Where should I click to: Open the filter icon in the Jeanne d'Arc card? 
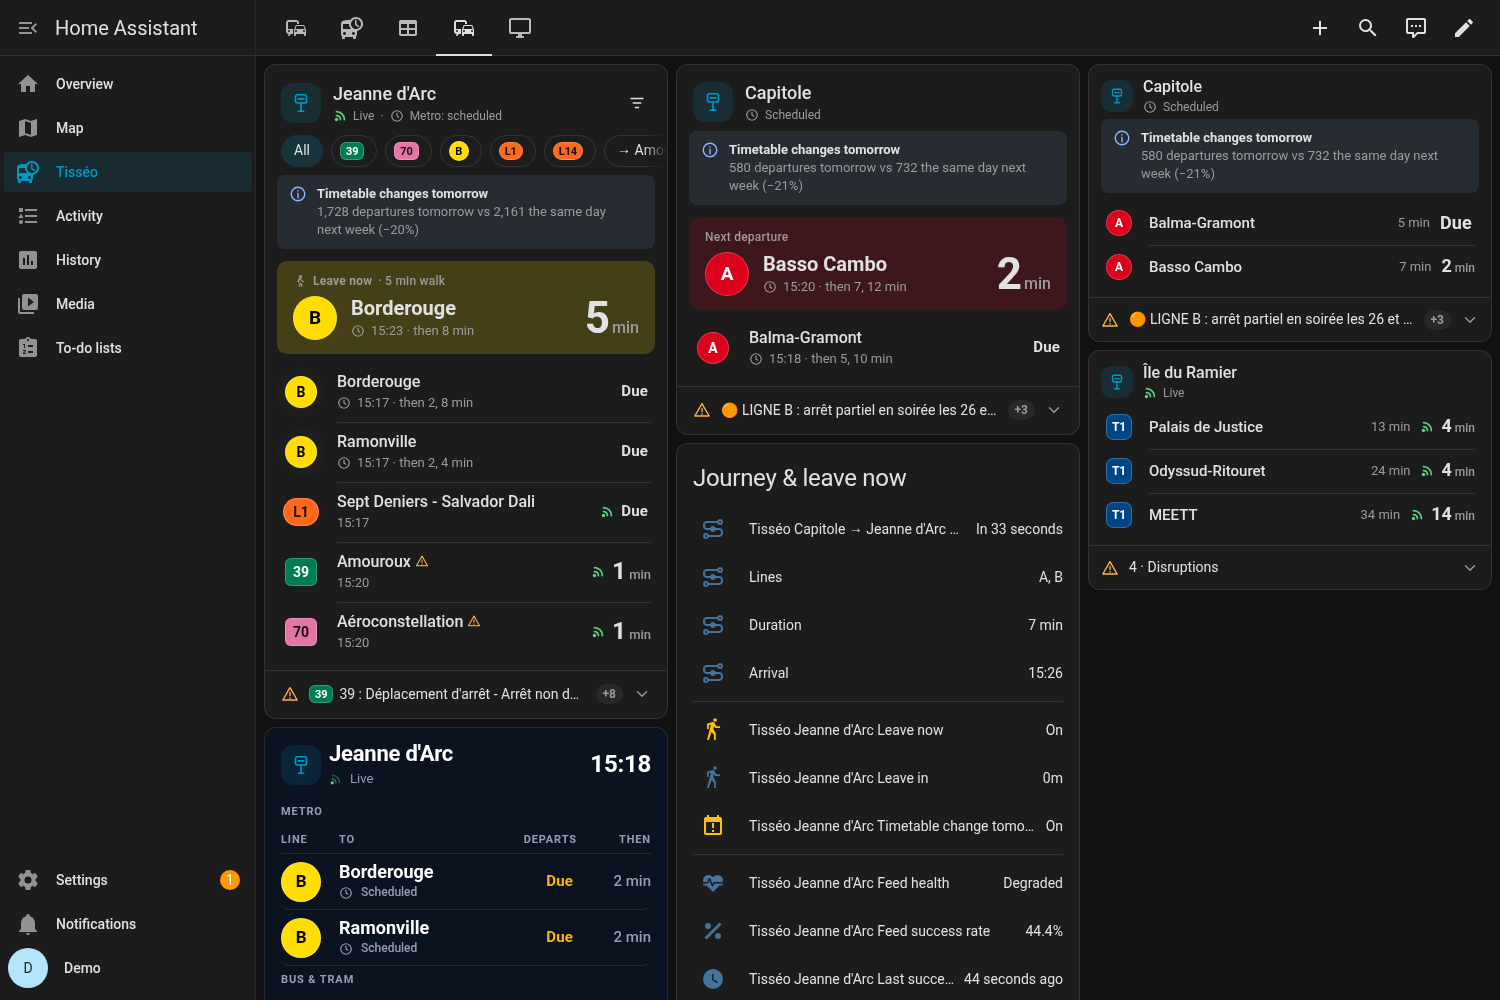pyautogui.click(x=637, y=103)
